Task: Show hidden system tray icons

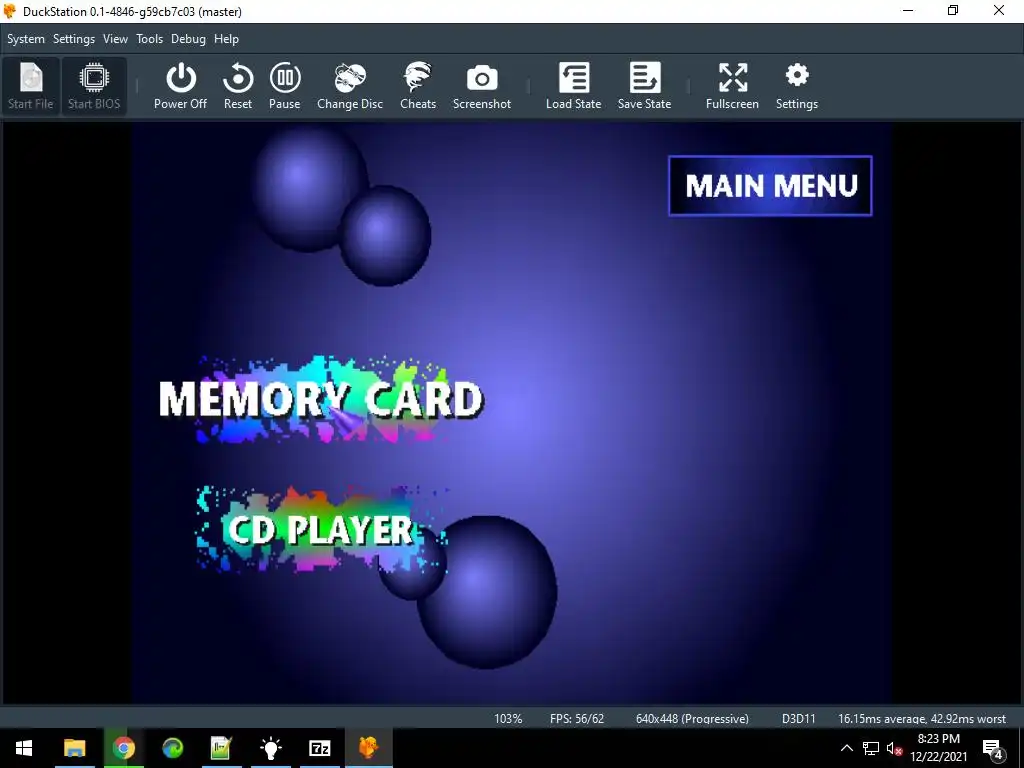Action: click(x=846, y=748)
